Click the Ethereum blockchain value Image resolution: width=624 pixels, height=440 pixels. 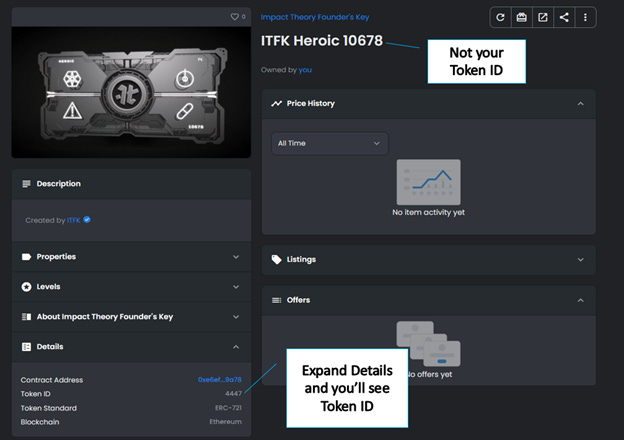pyautogui.click(x=225, y=422)
